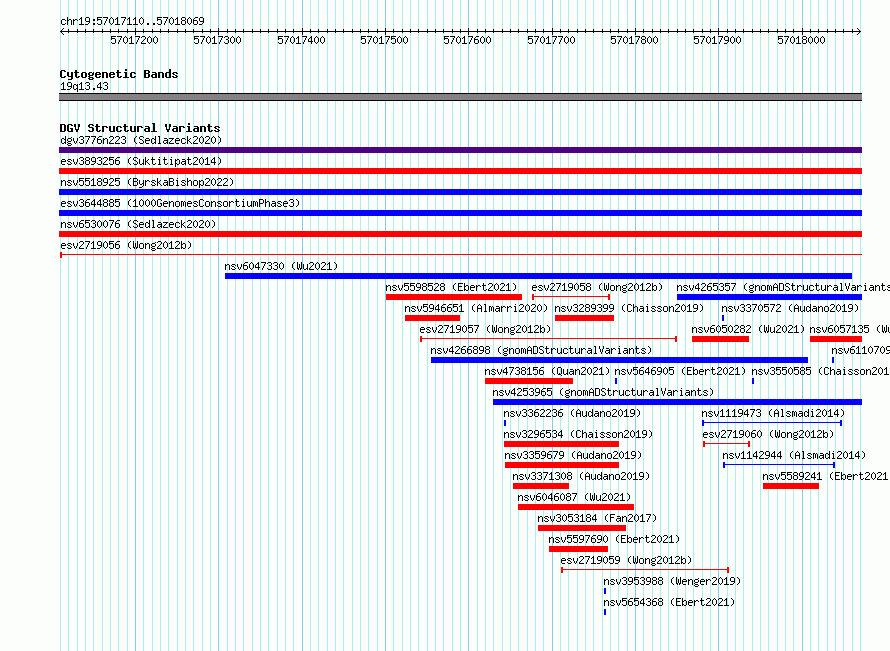Select variant nsv3371308 (Audano2019)
890x651 pixels.
(581, 476)
